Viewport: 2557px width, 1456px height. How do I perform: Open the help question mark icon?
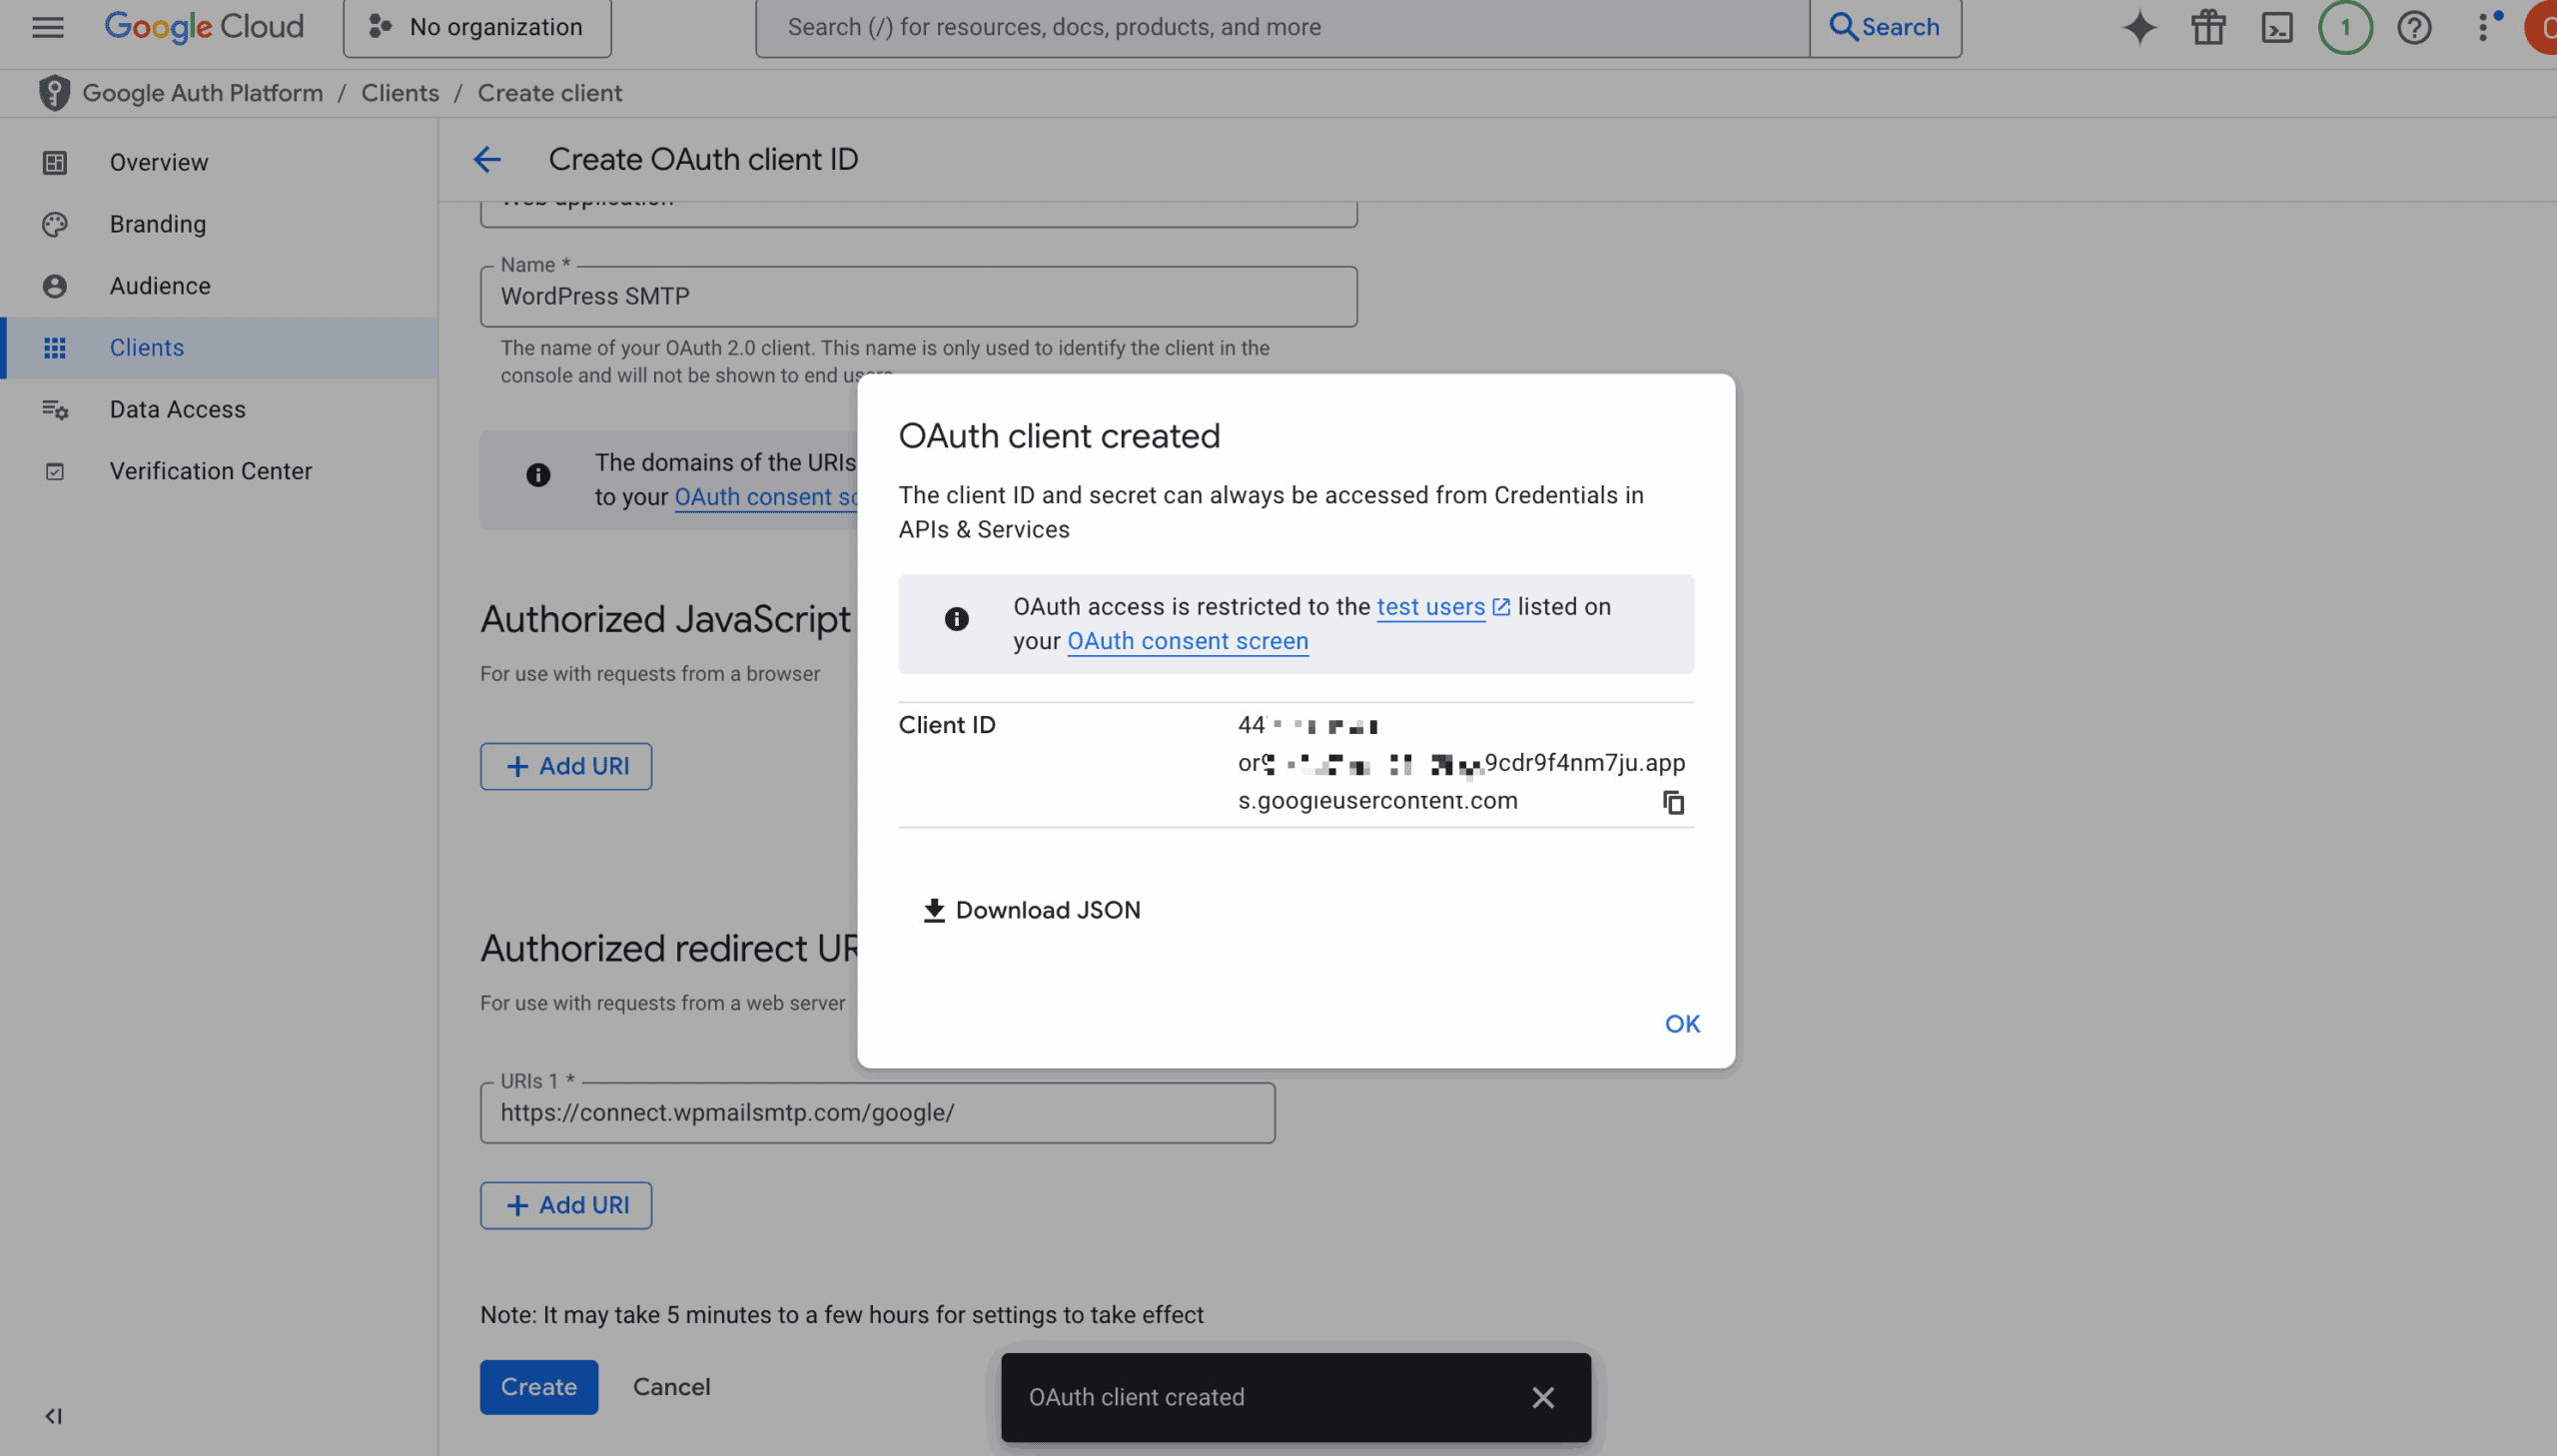pos(2414,27)
